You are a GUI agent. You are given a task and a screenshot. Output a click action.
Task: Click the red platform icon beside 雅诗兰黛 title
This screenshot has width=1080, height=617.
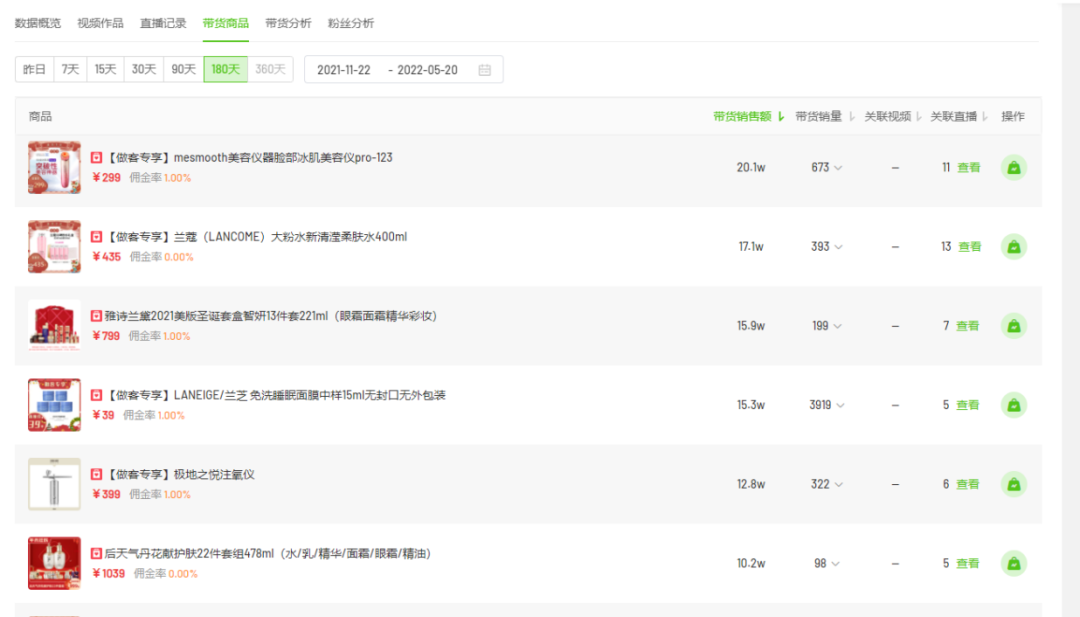(x=96, y=316)
